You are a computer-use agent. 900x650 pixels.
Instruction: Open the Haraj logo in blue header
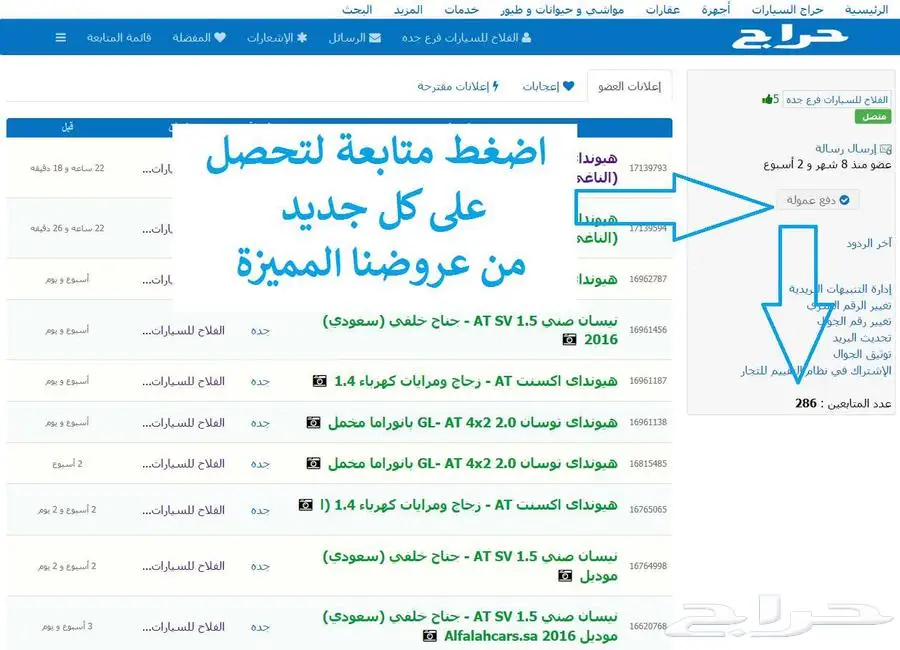(x=790, y=37)
